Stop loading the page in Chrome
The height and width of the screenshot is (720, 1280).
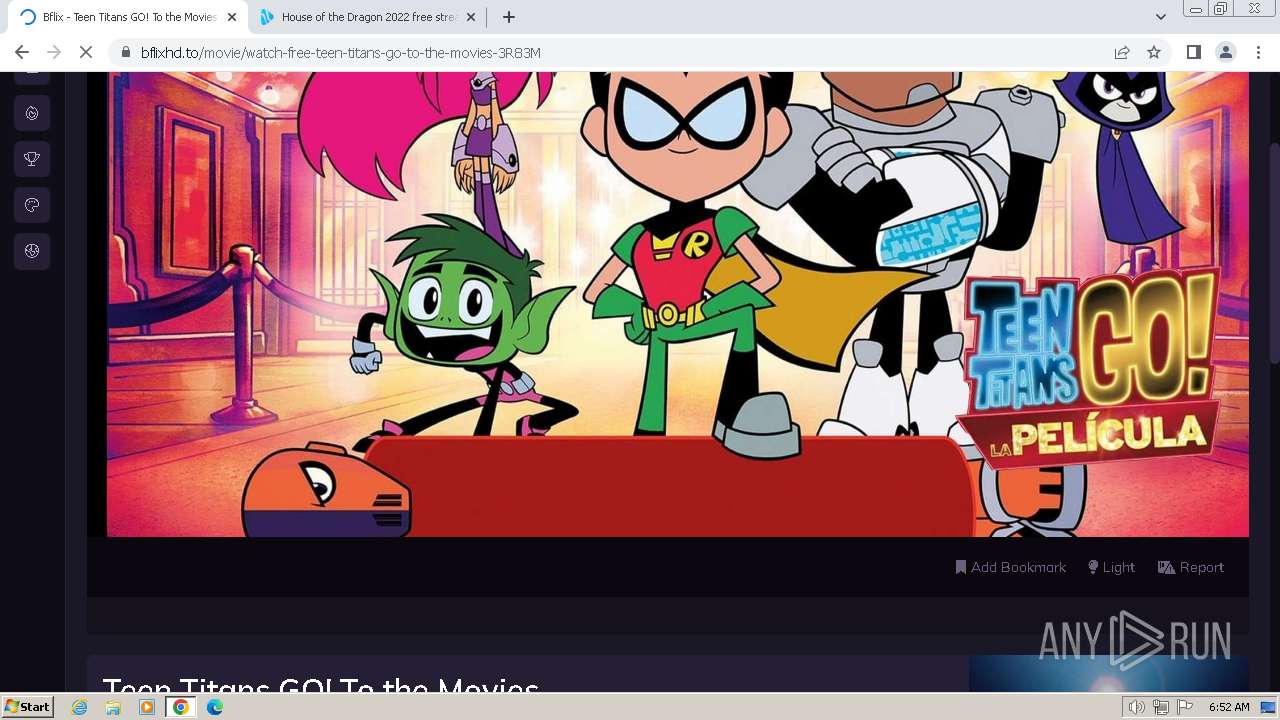pyautogui.click(x=86, y=52)
